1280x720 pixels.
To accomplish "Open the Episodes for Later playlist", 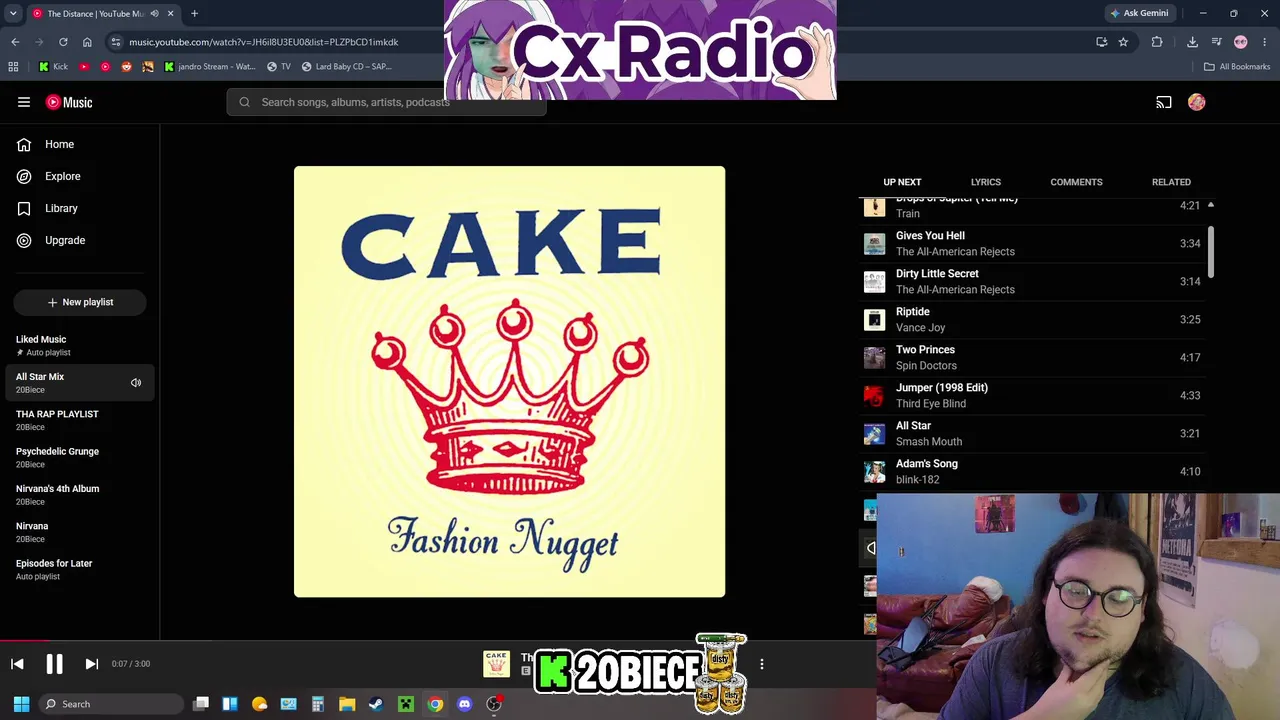I will click(x=80, y=569).
